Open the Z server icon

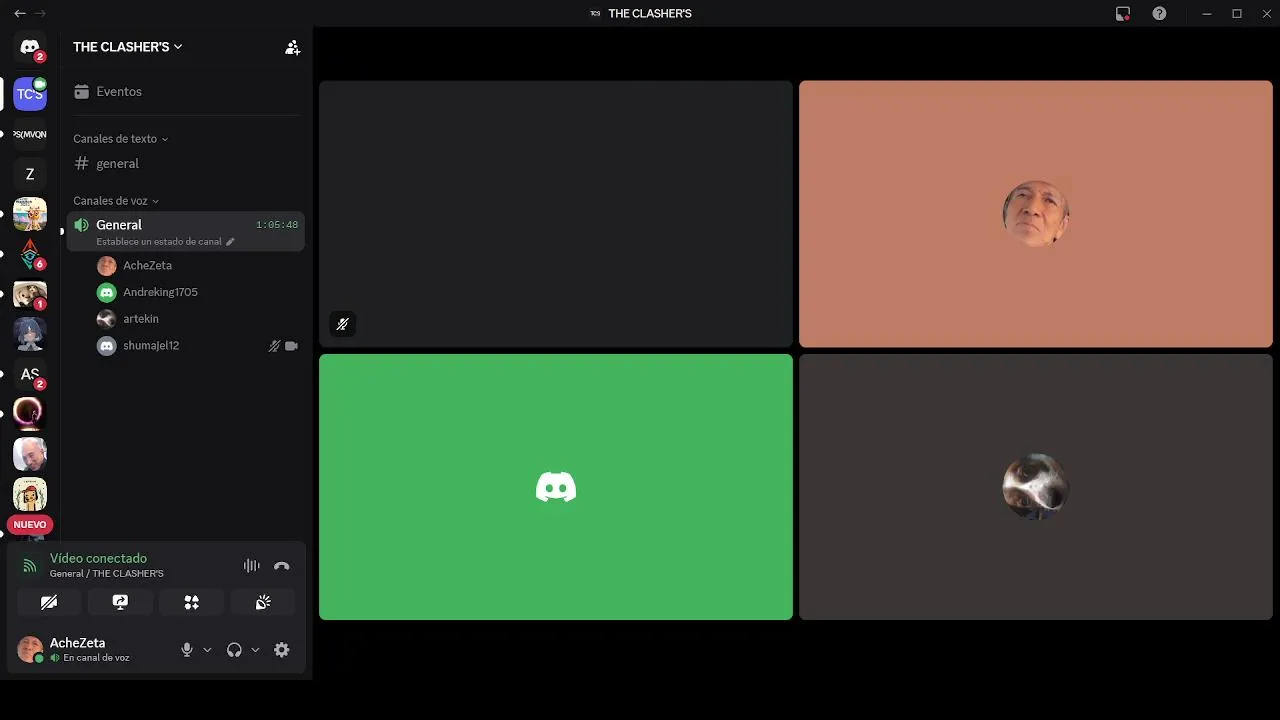[30, 174]
